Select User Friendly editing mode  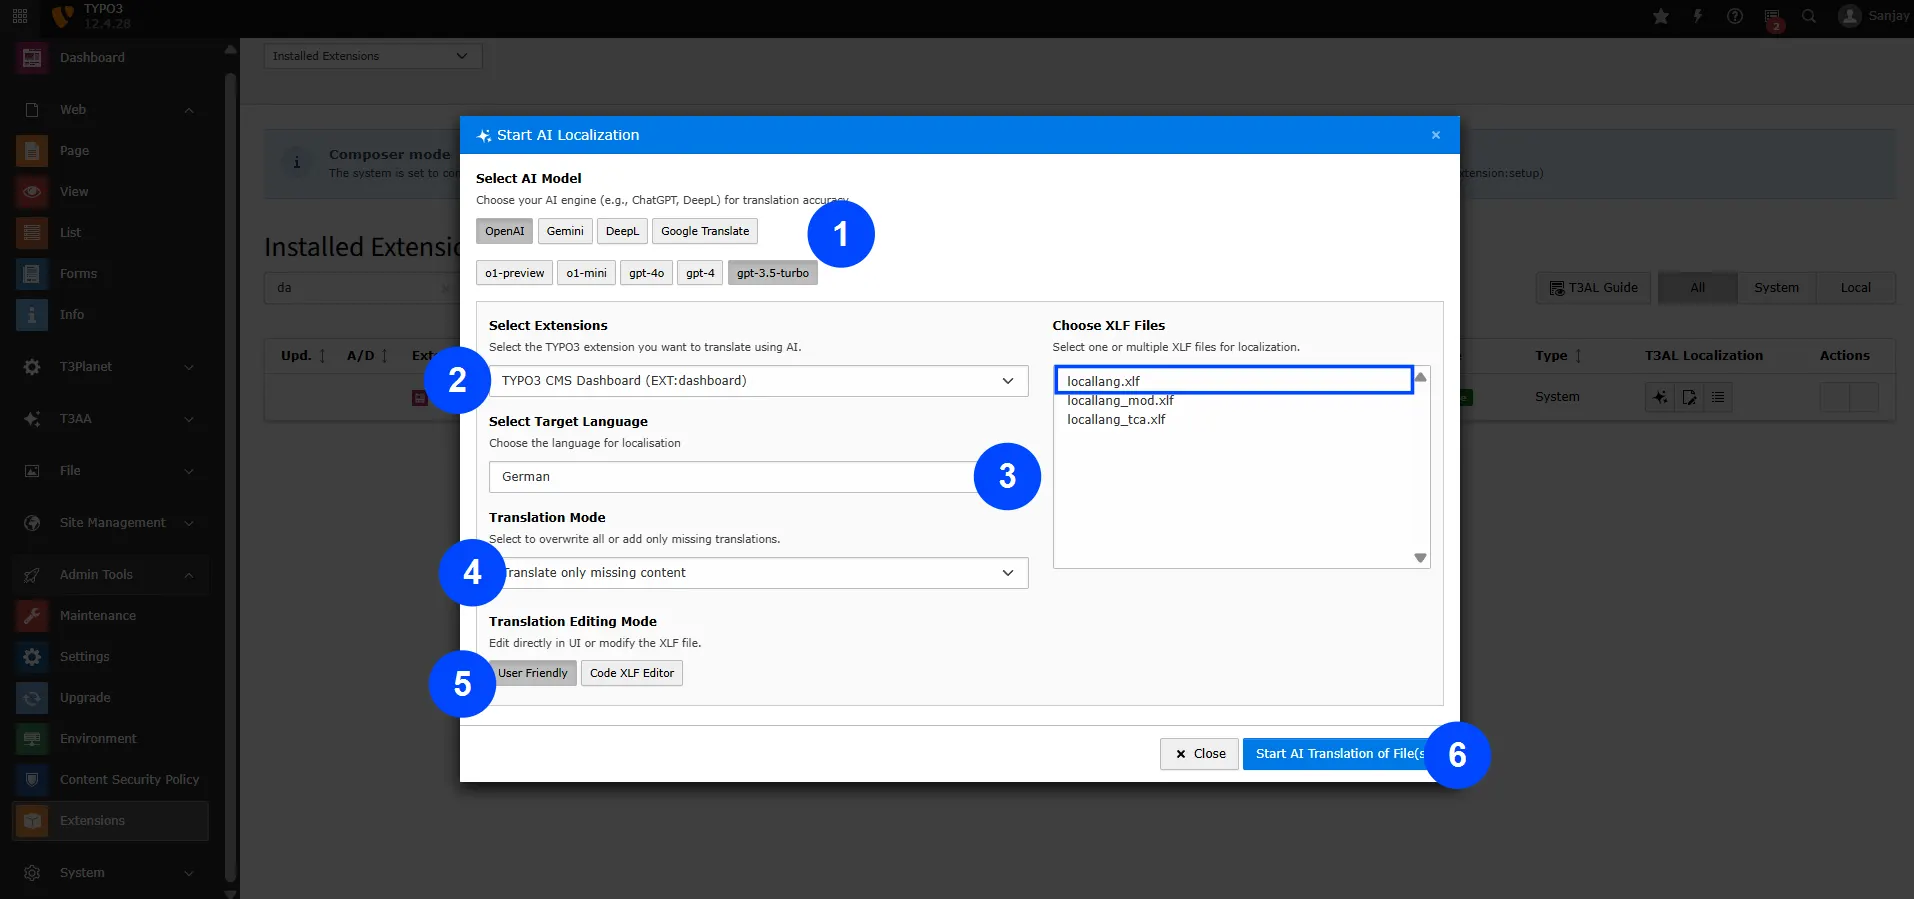[x=533, y=673]
